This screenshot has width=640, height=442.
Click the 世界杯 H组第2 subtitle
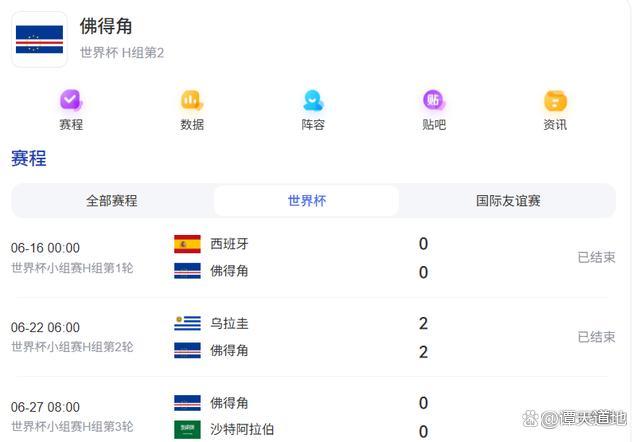[122, 53]
